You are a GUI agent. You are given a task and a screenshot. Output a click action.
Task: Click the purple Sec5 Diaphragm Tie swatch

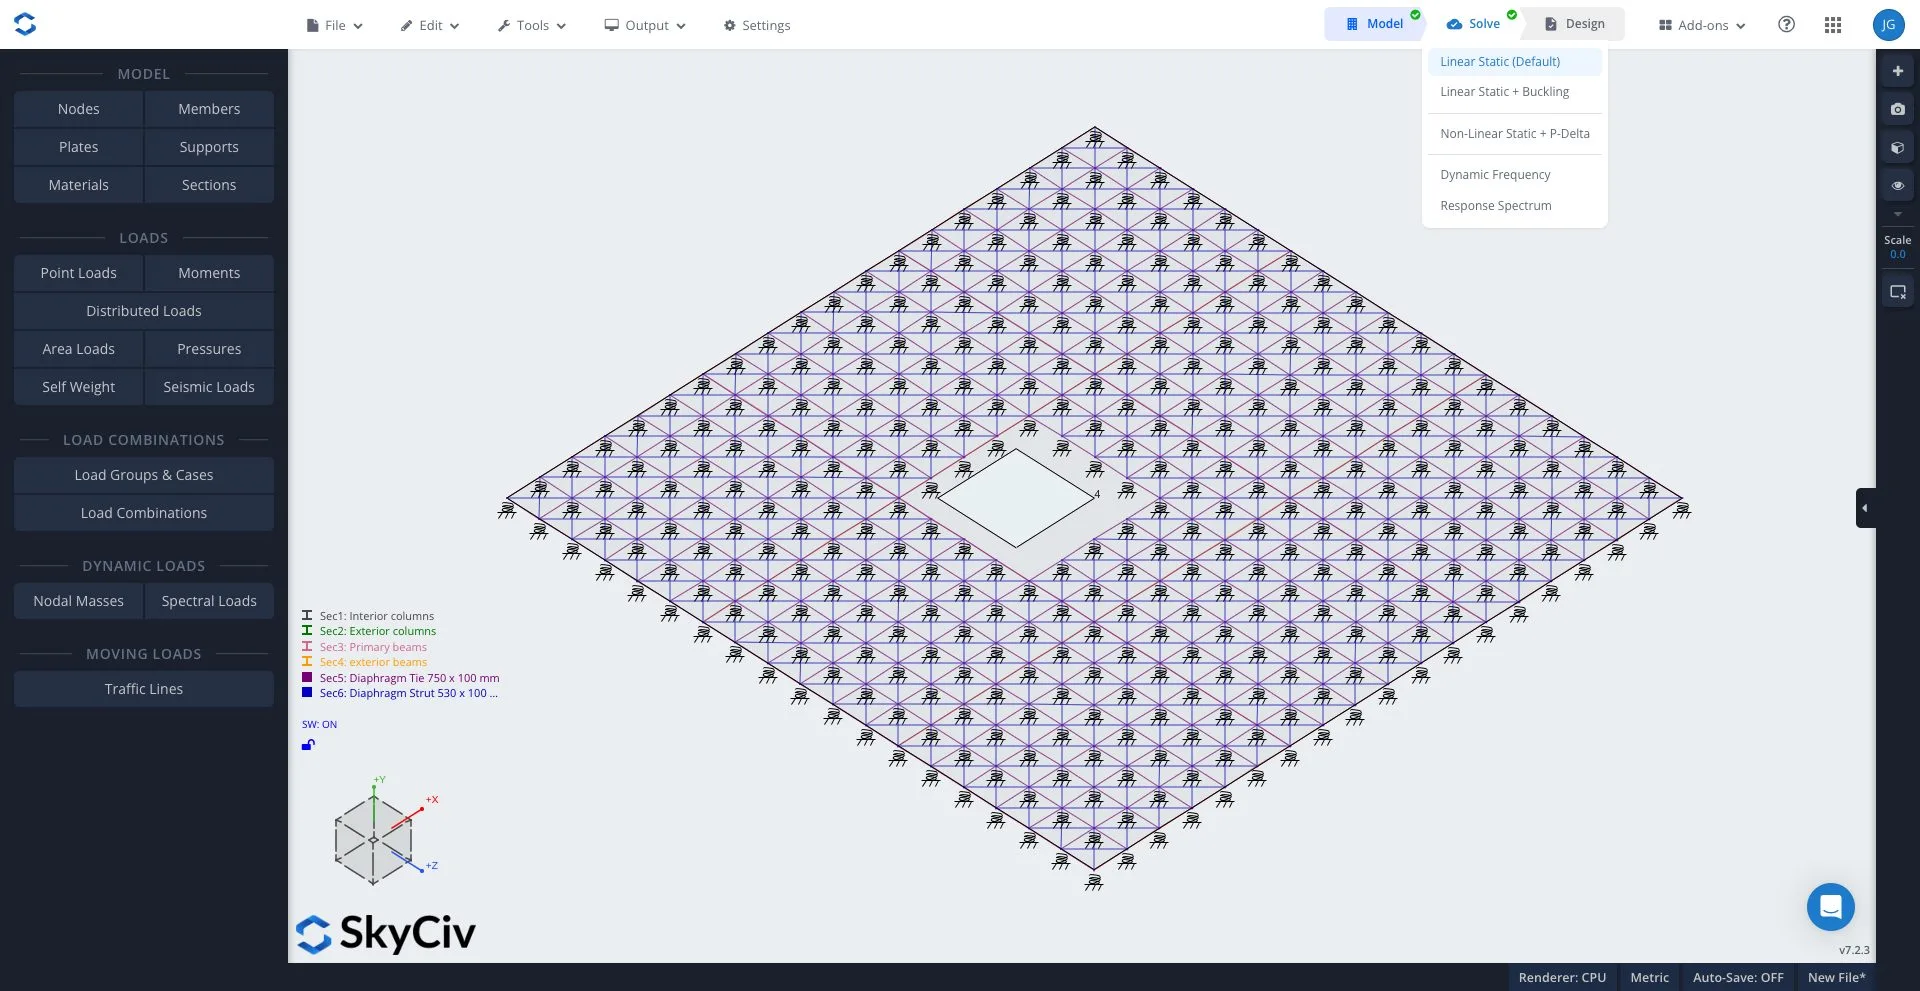click(307, 678)
